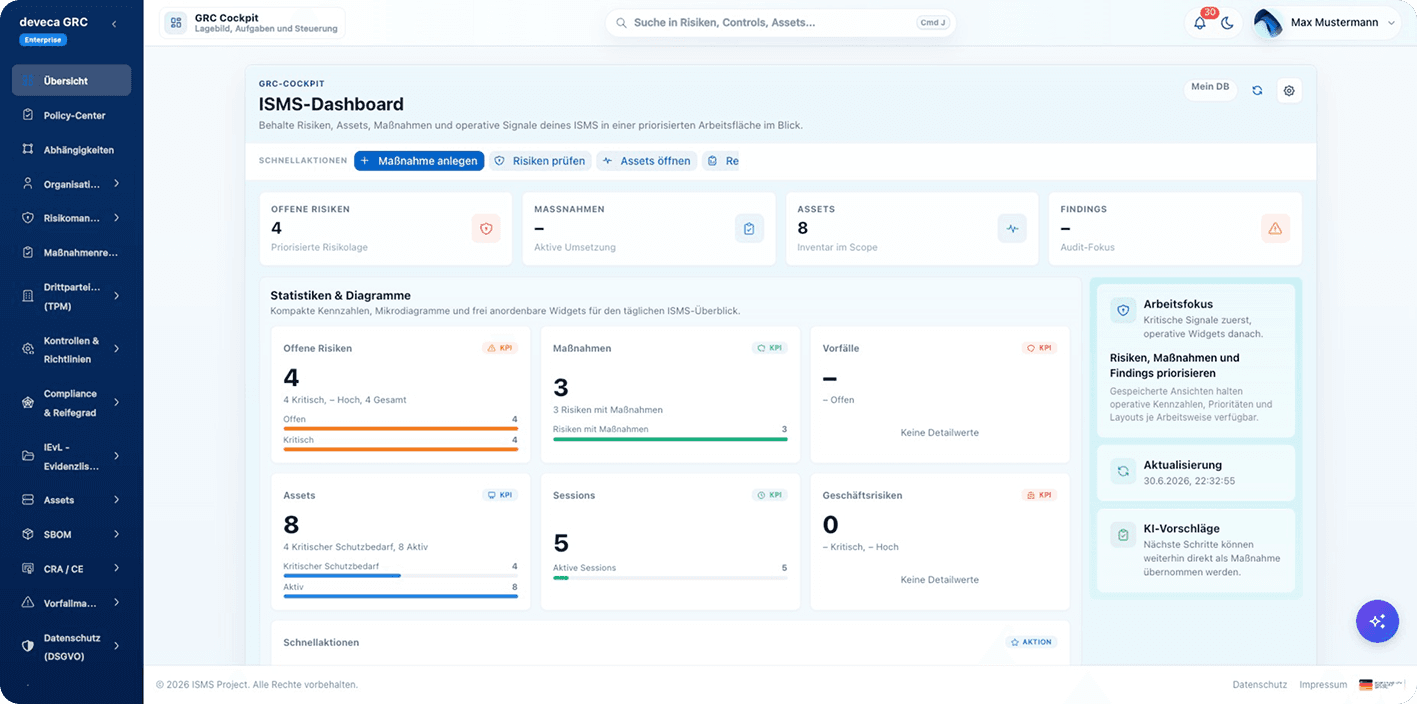1417x704 pixels.
Task: Click the Risikomanagement shield icon
Action: click(x=28, y=218)
